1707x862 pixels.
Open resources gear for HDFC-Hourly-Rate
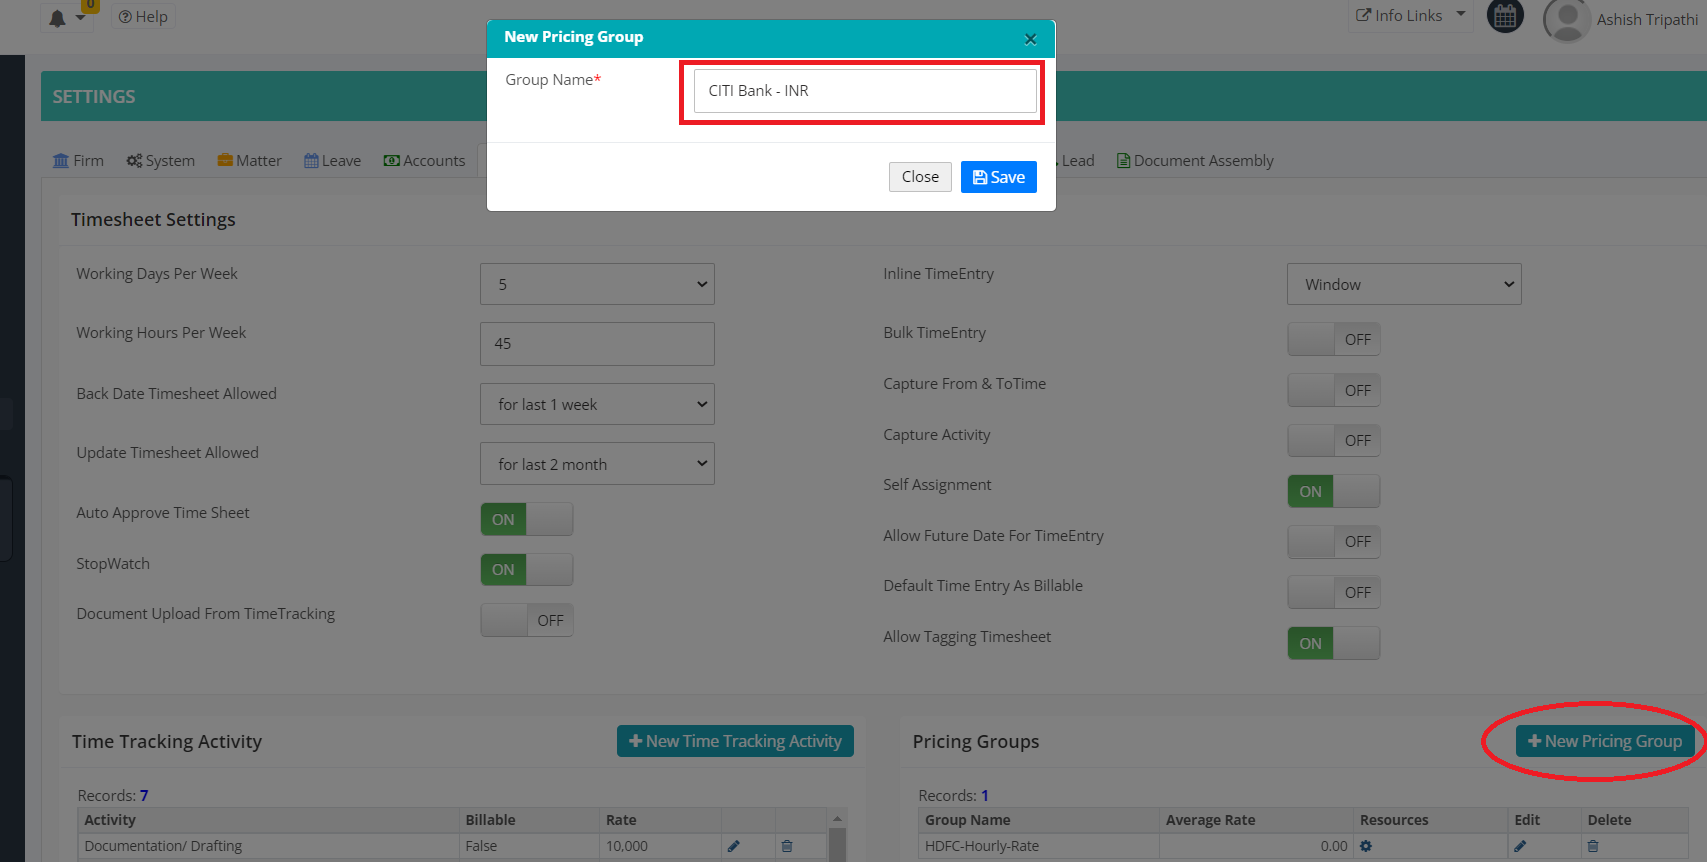[1366, 846]
